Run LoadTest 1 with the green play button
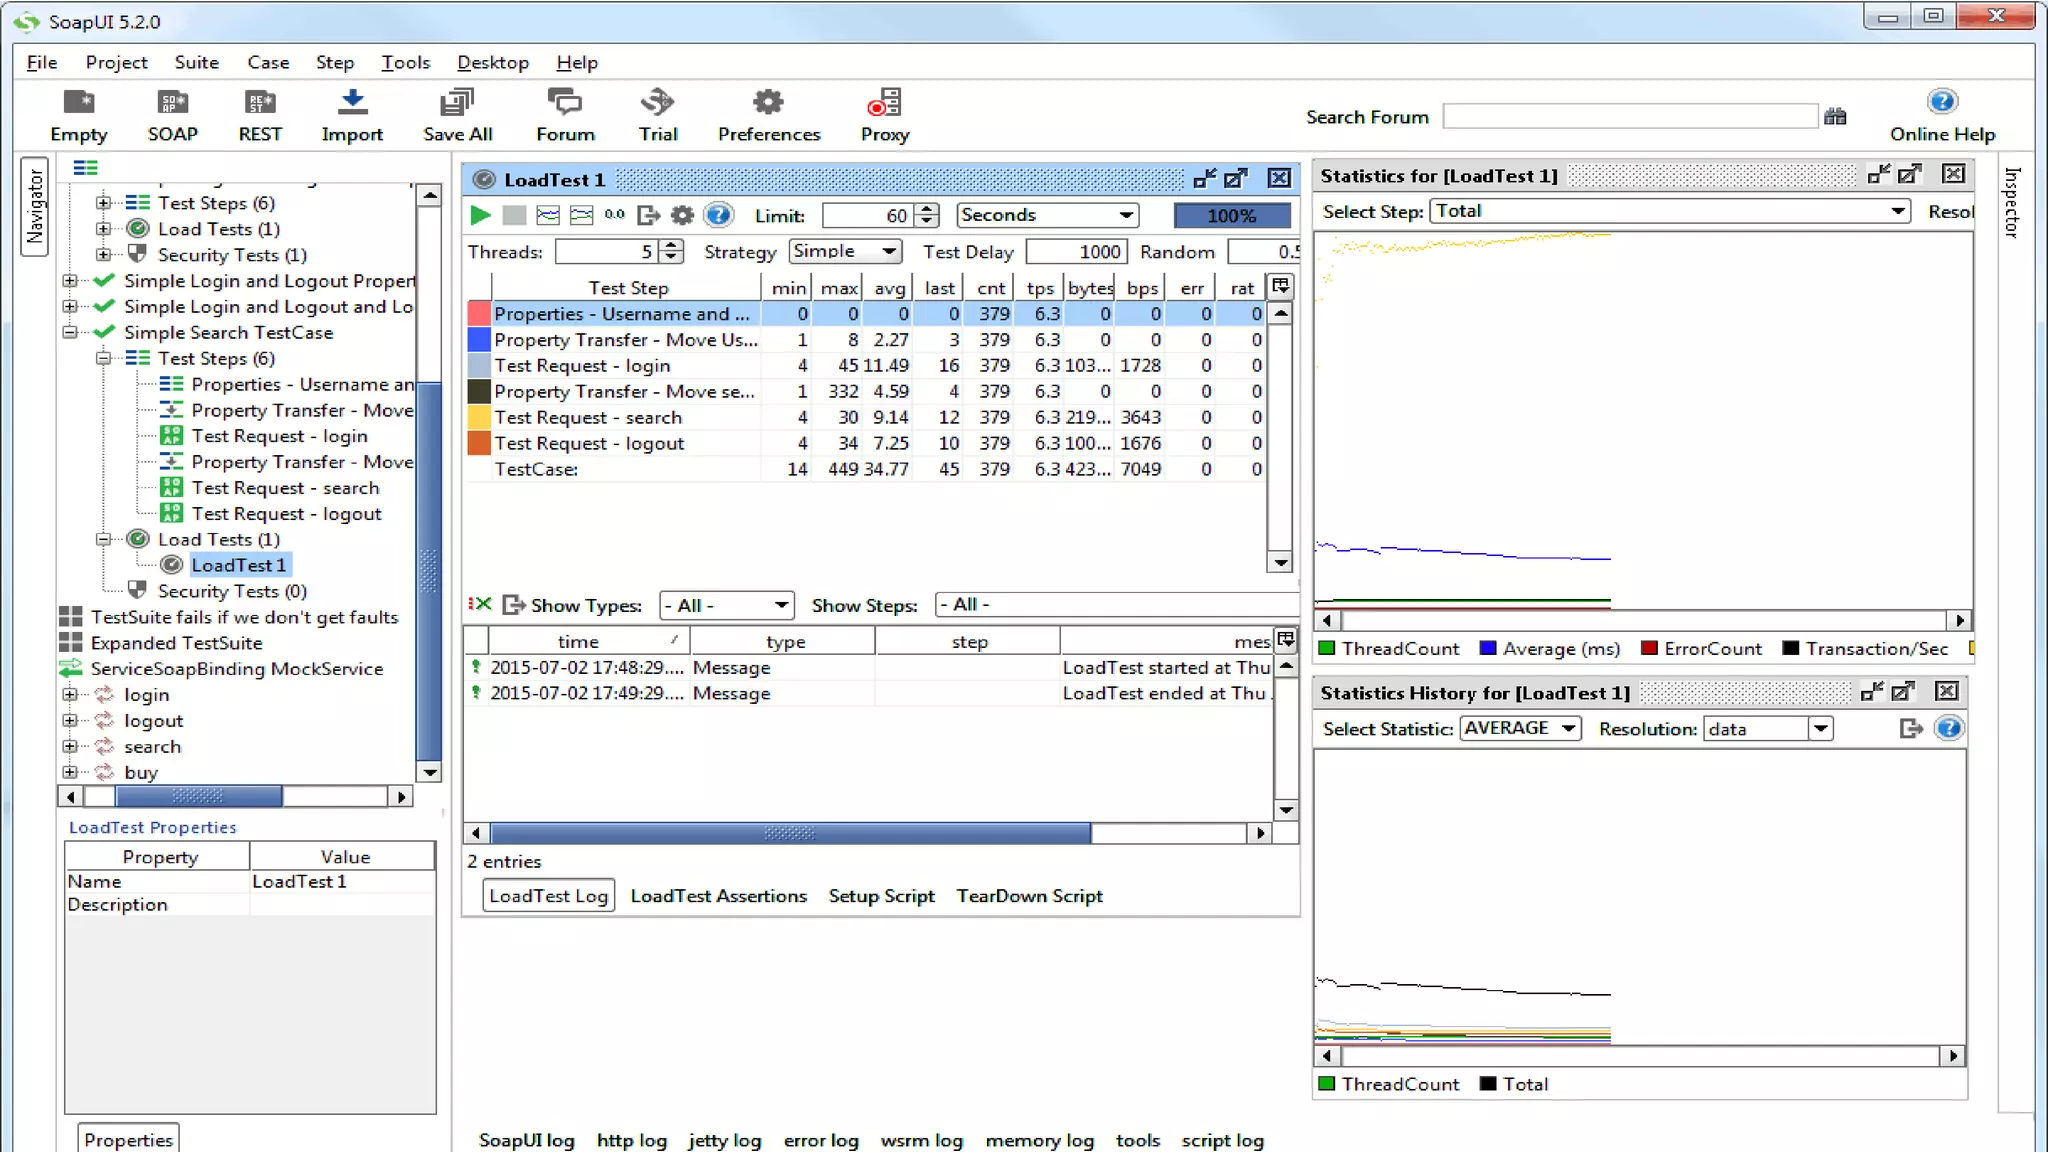This screenshot has width=2048, height=1152. coord(480,215)
